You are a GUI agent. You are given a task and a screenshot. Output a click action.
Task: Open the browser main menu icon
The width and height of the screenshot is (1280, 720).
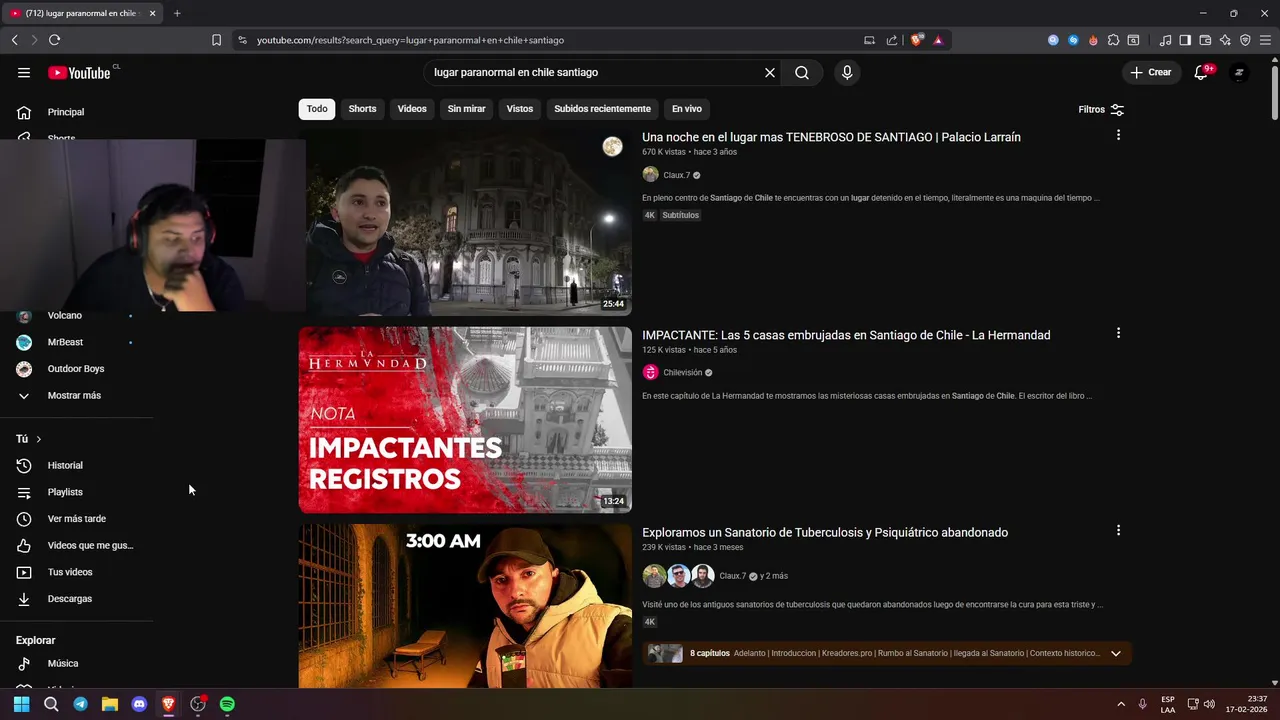coord(1265,40)
